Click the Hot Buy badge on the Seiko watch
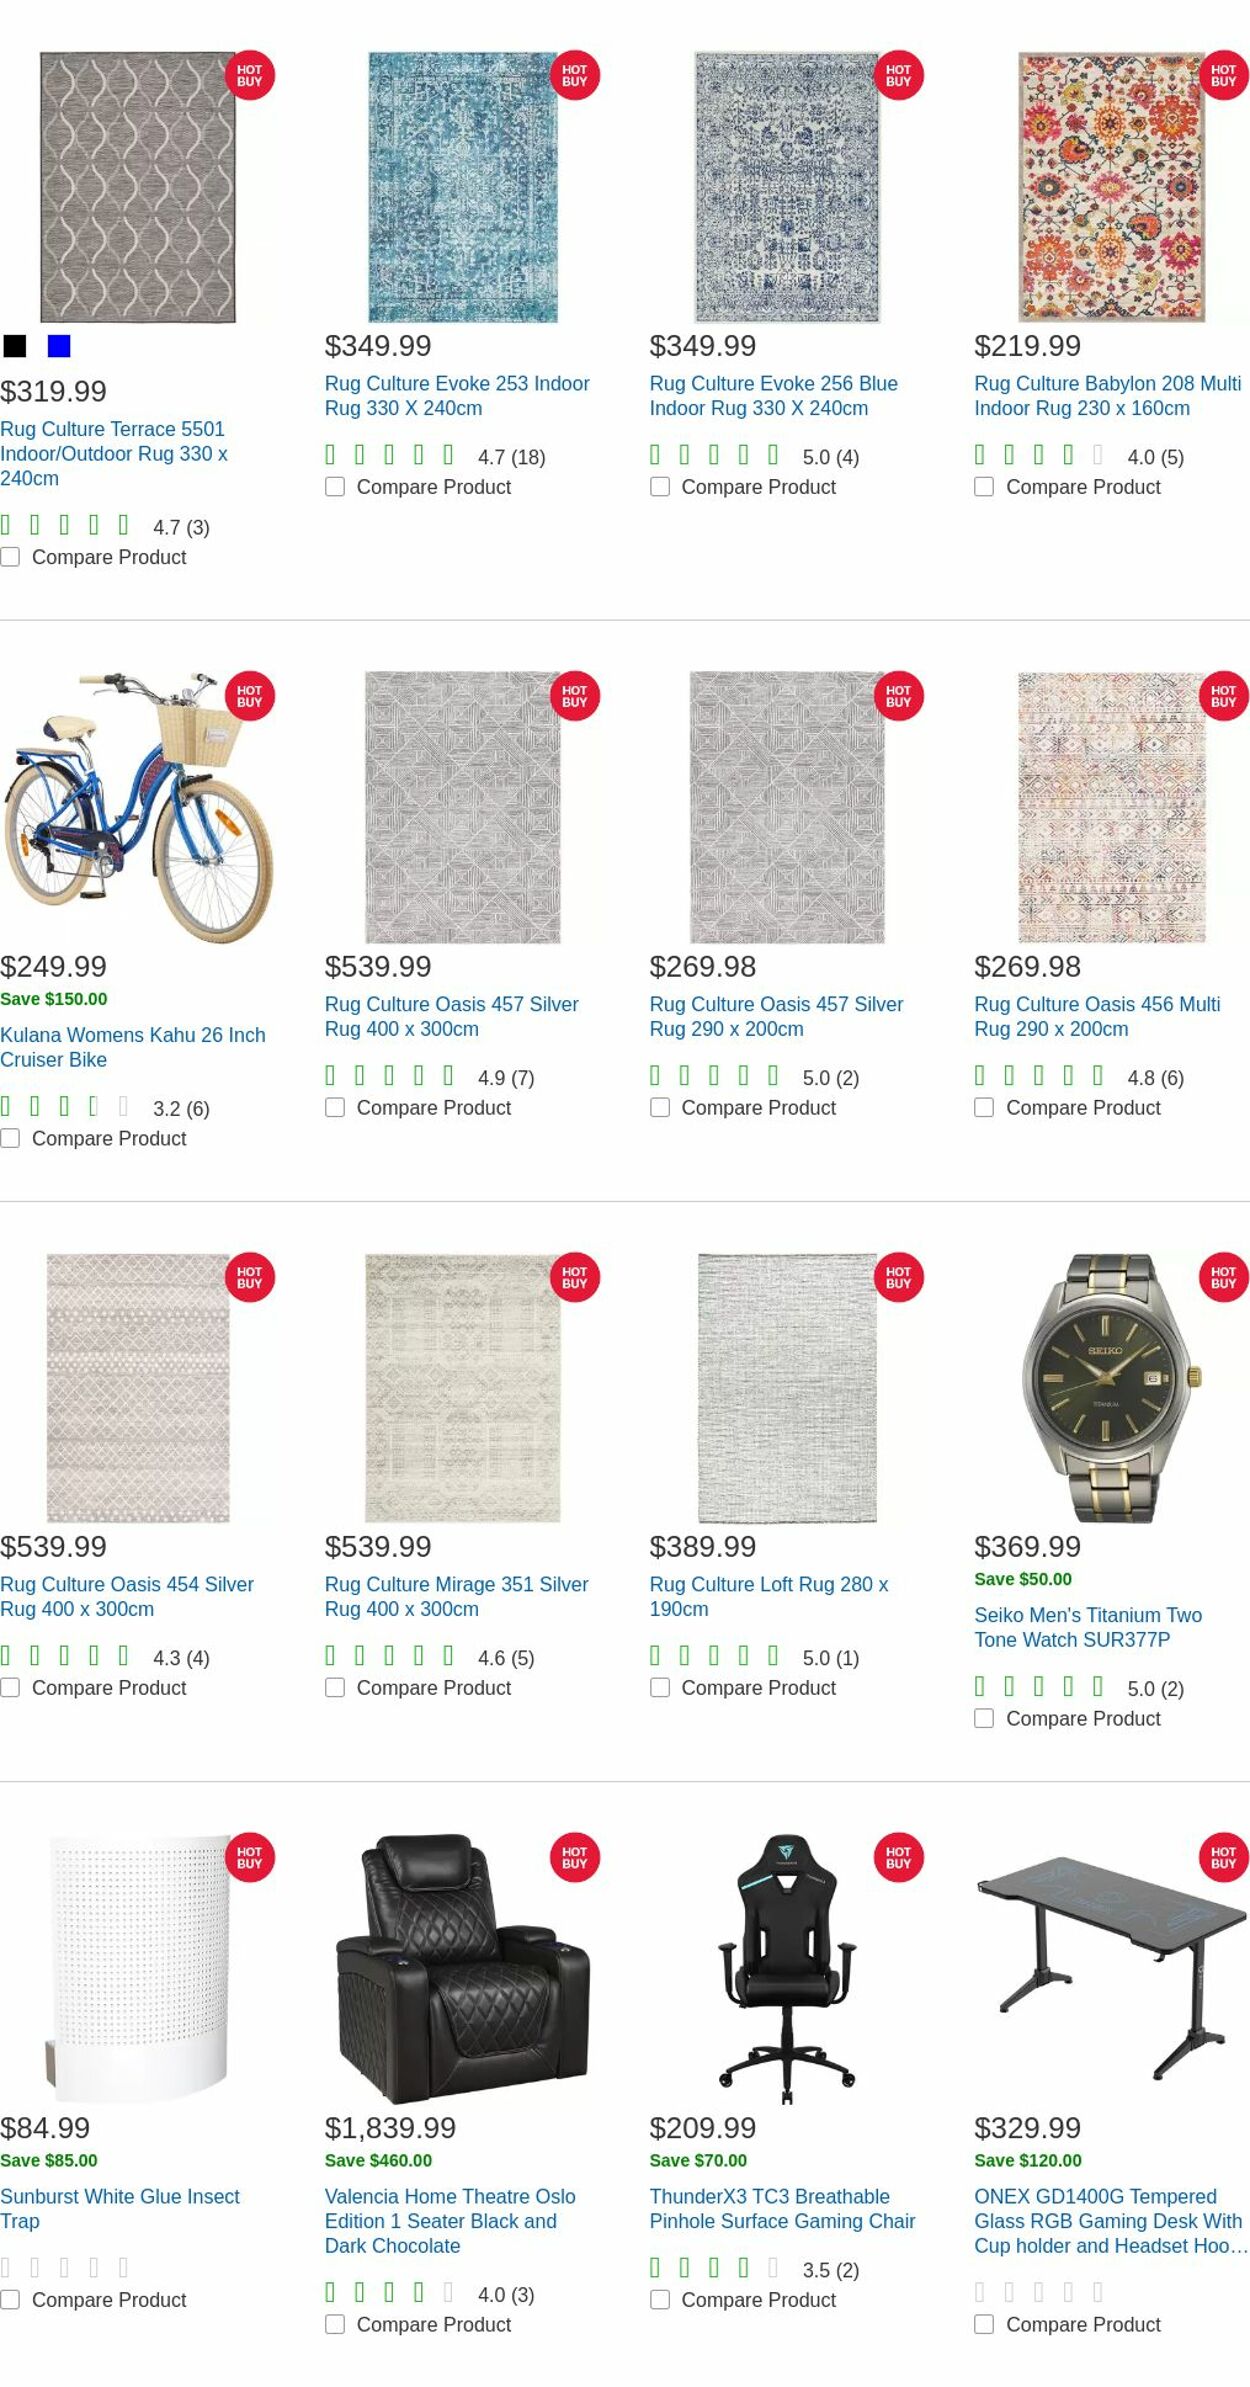Viewport: 1250px width, 2387px height. [1222, 1277]
